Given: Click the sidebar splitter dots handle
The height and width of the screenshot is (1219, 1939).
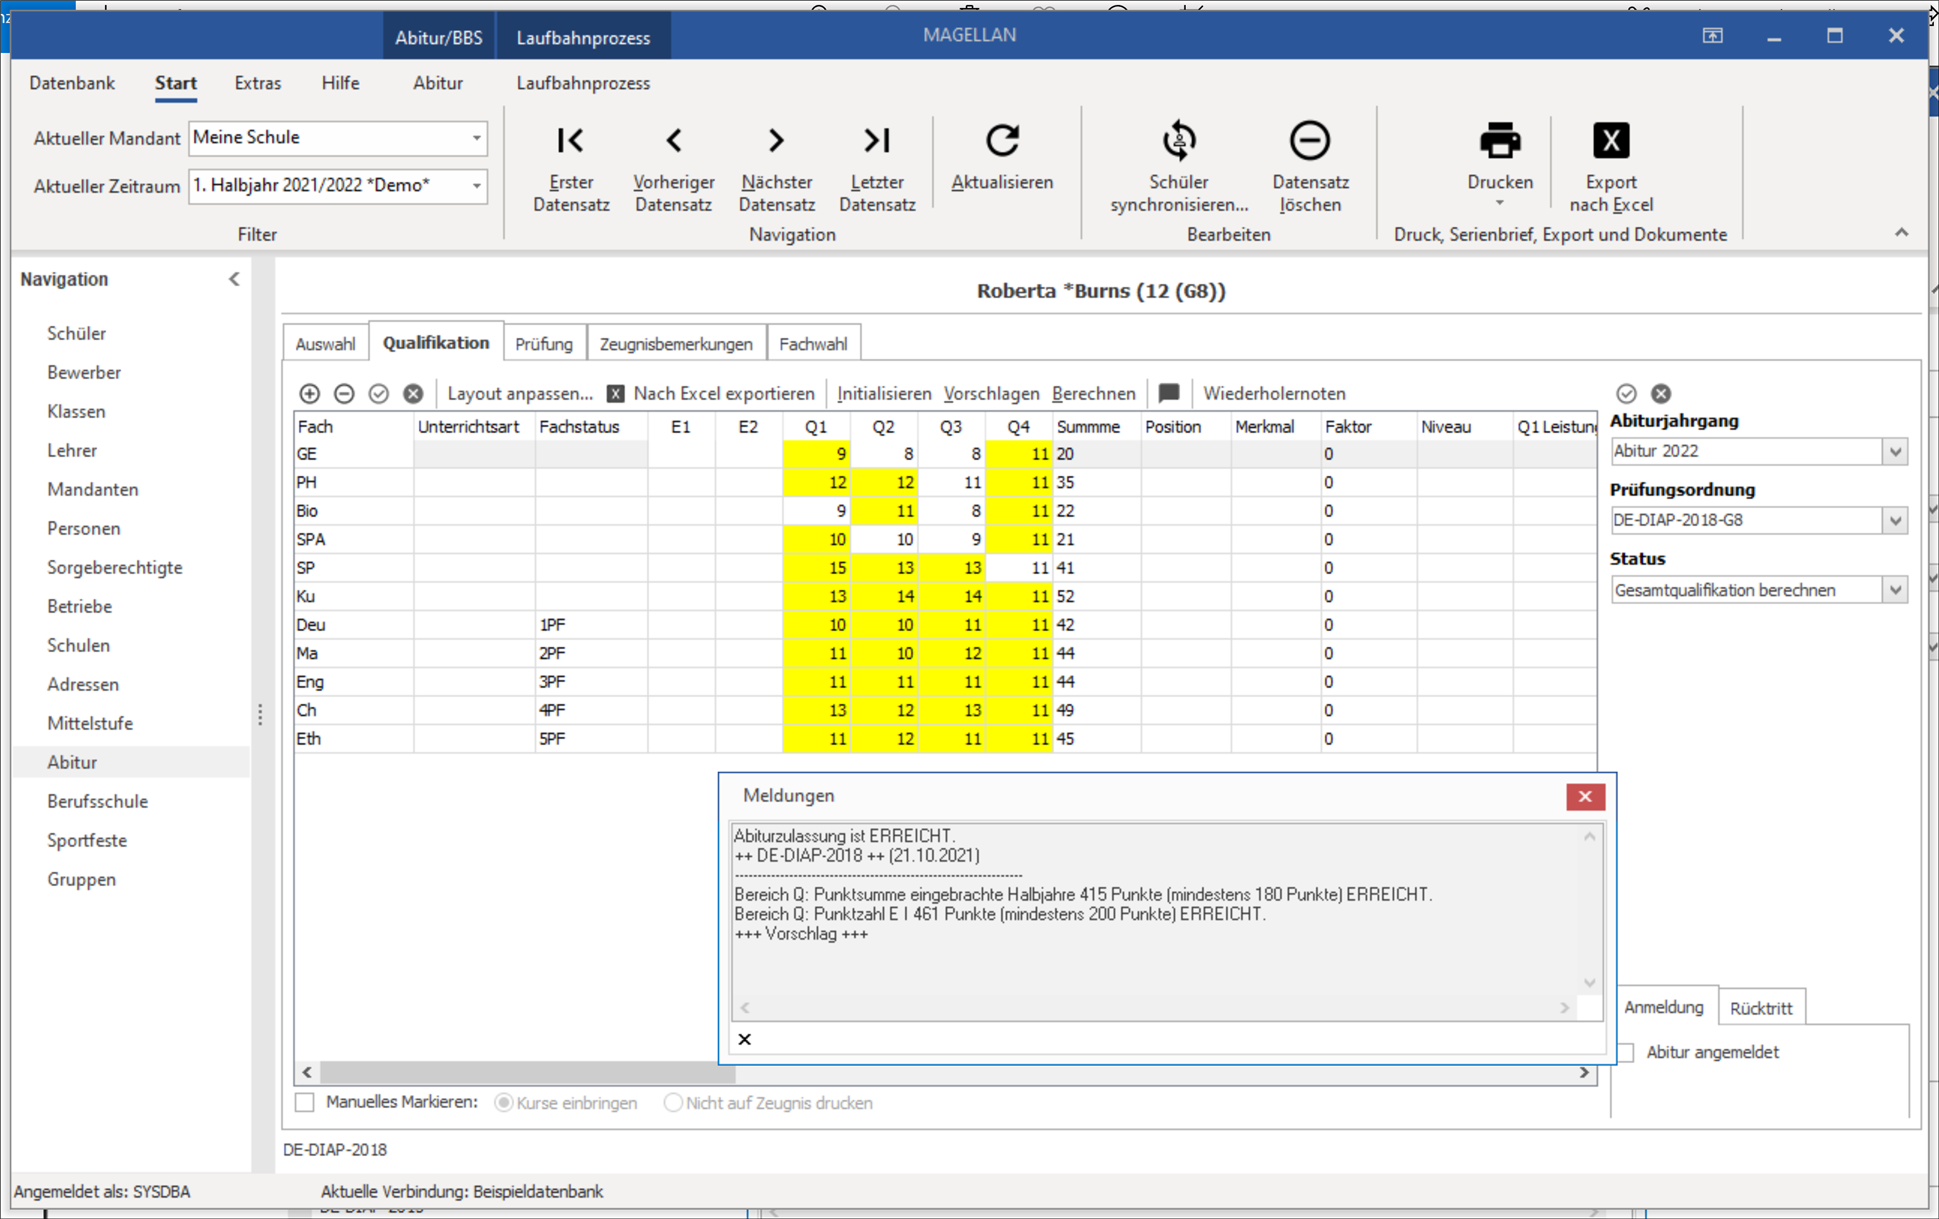Looking at the screenshot, I should [260, 714].
